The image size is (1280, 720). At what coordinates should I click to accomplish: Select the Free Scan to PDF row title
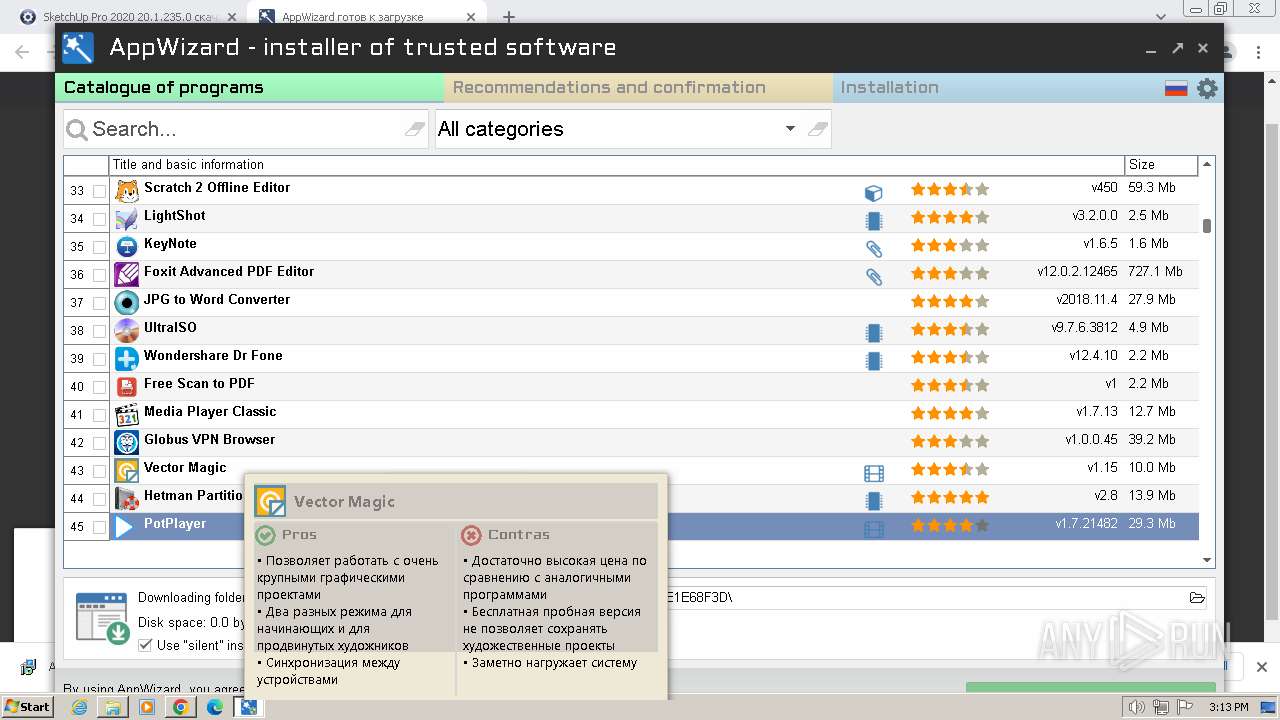199,383
